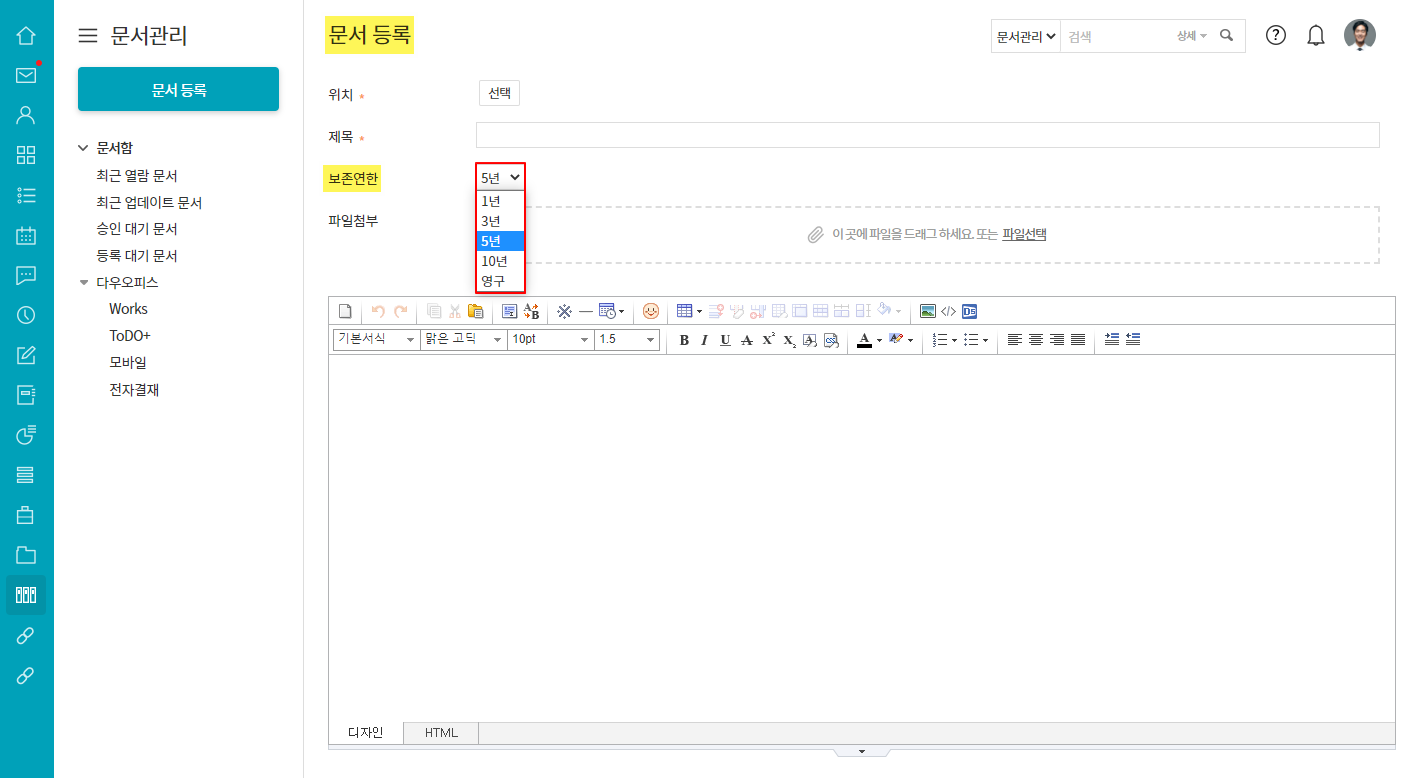The height and width of the screenshot is (778, 1402).
Task: Click the emoticon smiley icon in editor
Action: pyautogui.click(x=651, y=311)
